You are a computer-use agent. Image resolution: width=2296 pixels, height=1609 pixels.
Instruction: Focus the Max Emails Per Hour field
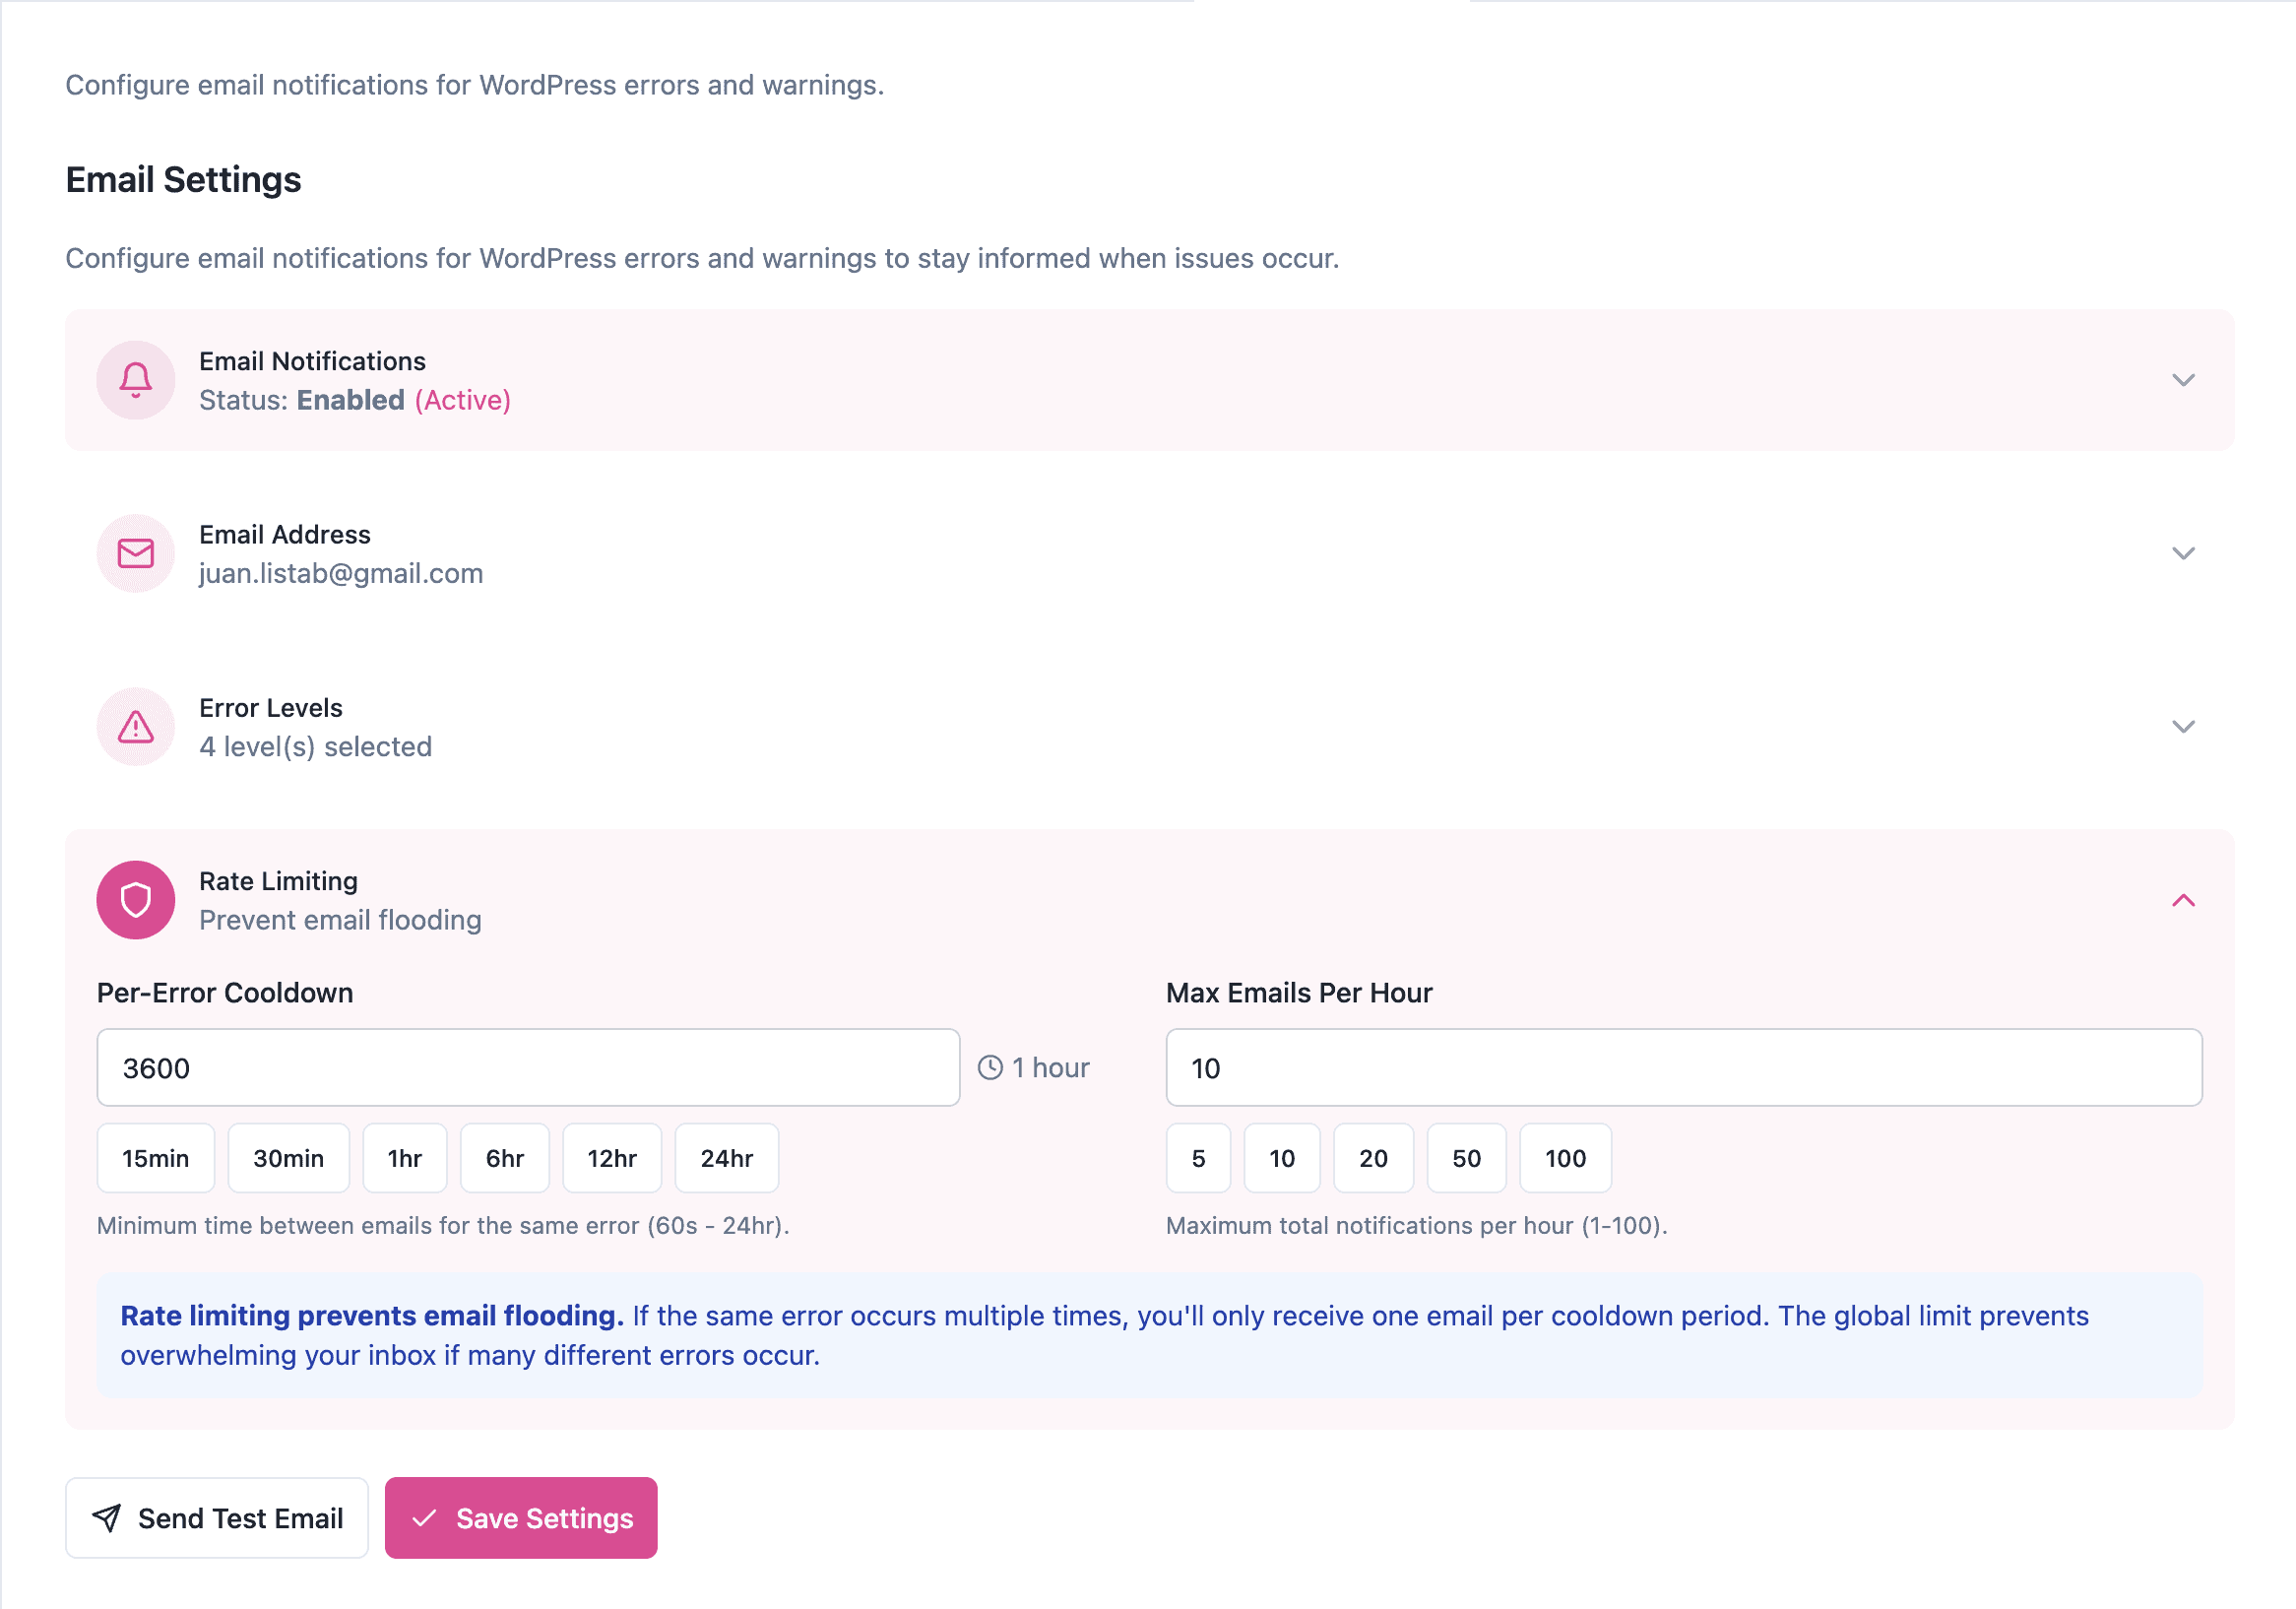[x=1683, y=1068]
